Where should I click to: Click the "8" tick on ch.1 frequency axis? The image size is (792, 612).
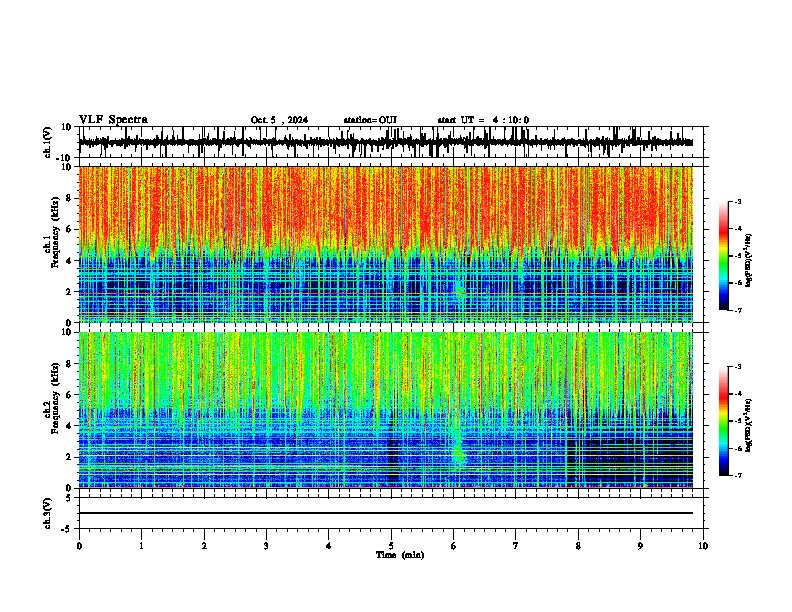70,198
